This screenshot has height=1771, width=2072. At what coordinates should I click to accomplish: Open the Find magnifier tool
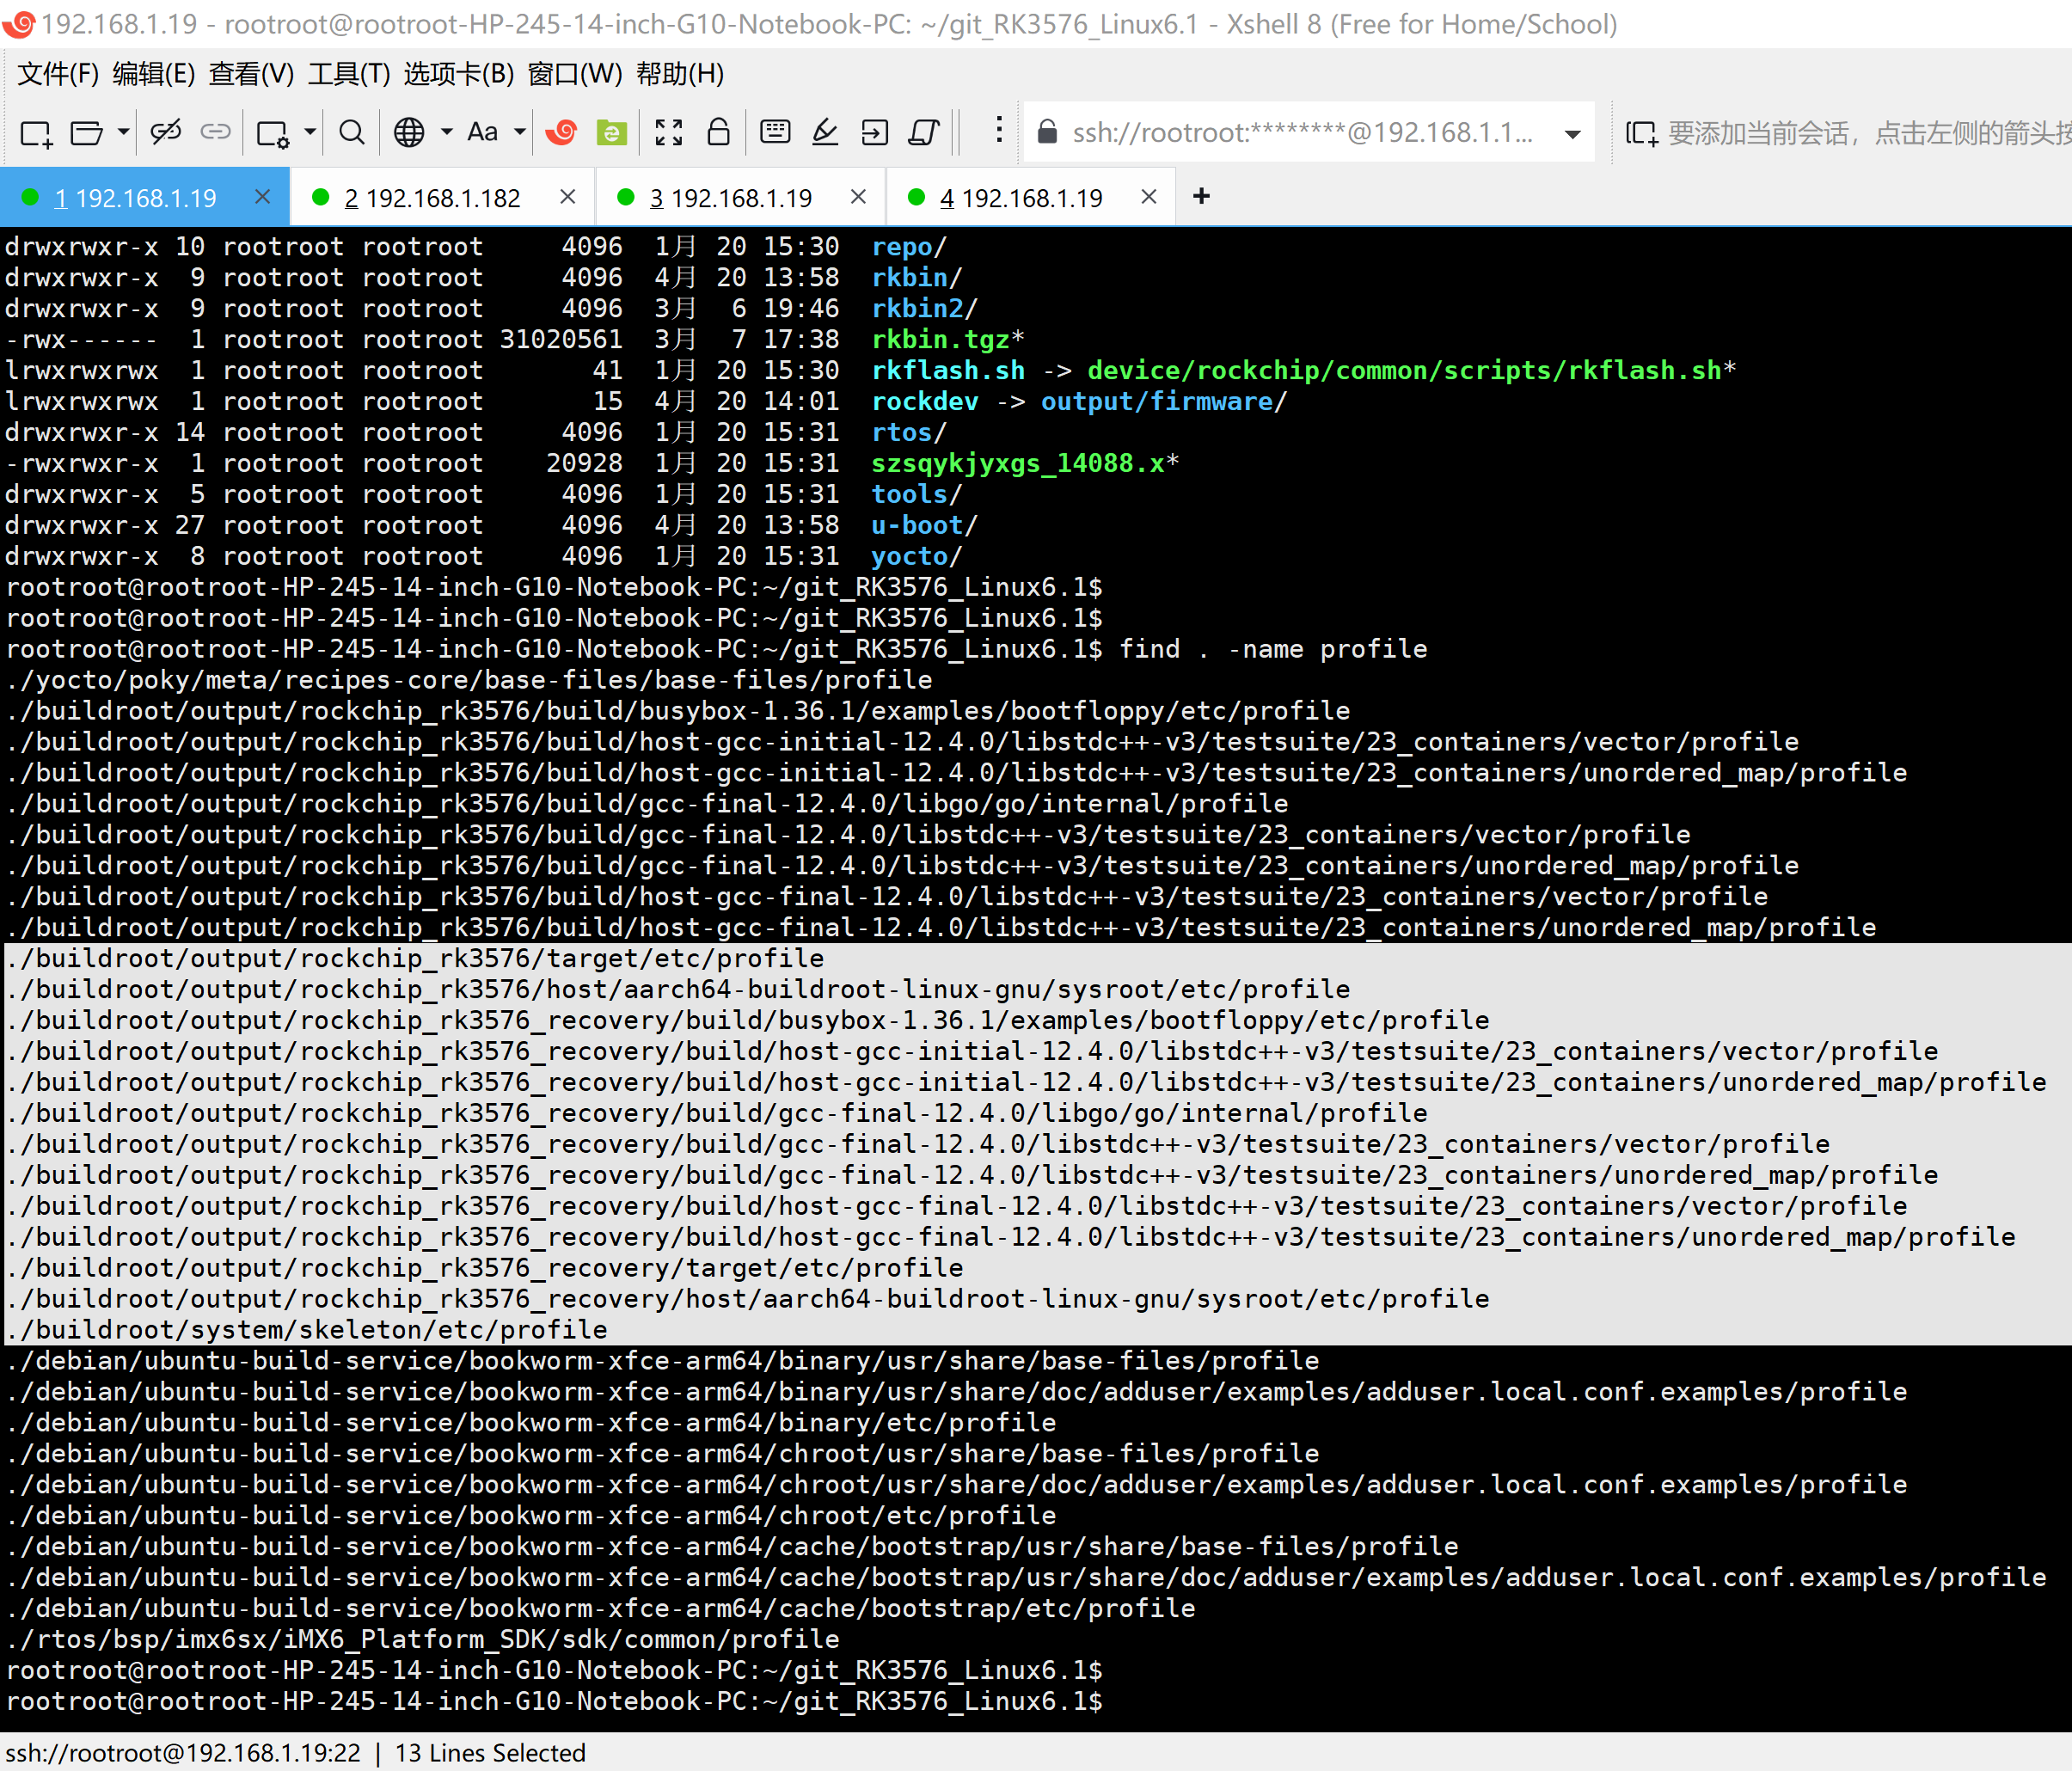click(352, 132)
